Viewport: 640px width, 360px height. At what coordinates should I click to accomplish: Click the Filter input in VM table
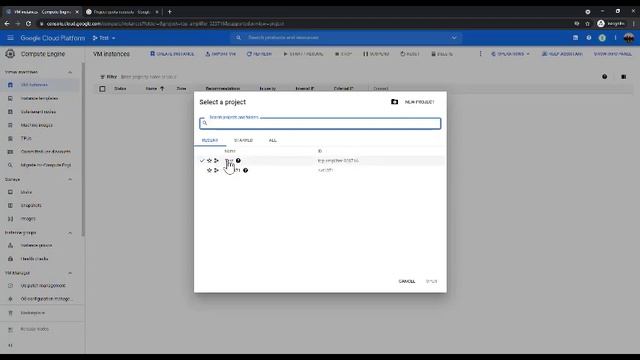pyautogui.click(x=149, y=77)
